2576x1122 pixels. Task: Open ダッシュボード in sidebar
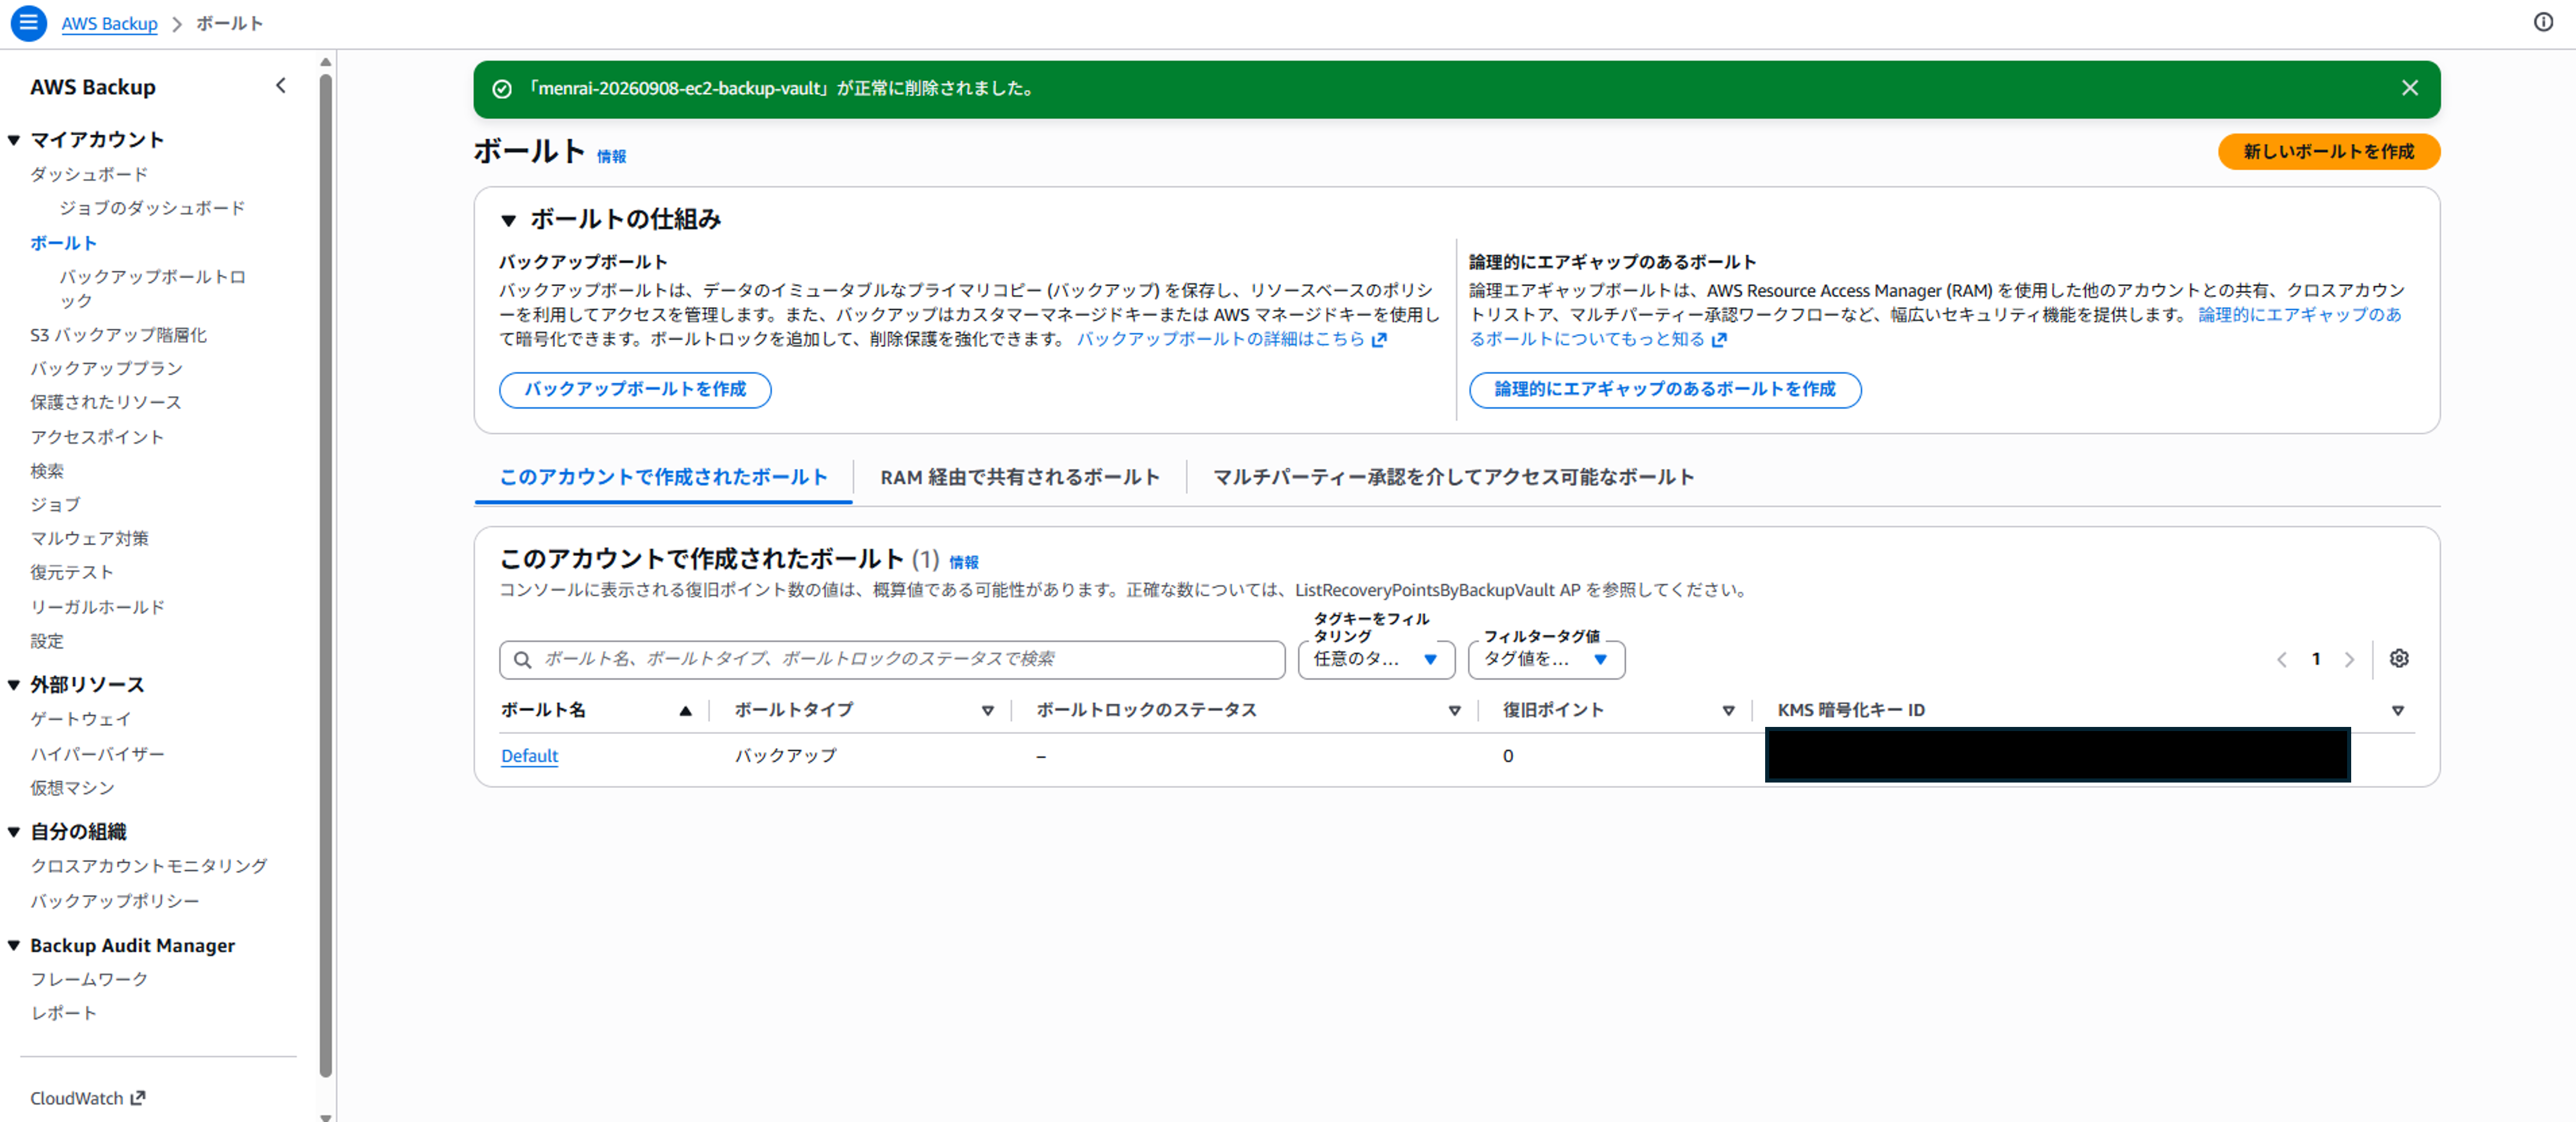tap(88, 174)
